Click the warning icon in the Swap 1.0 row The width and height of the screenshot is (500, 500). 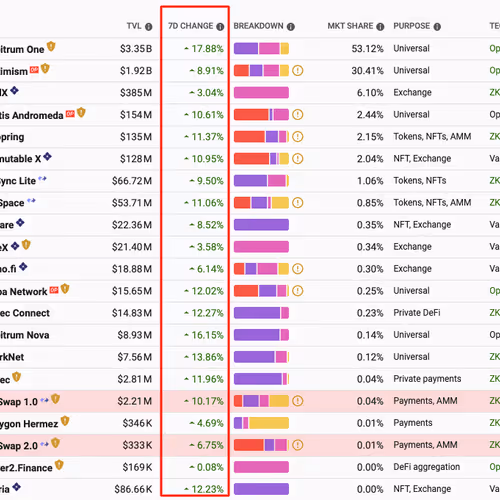point(298,401)
